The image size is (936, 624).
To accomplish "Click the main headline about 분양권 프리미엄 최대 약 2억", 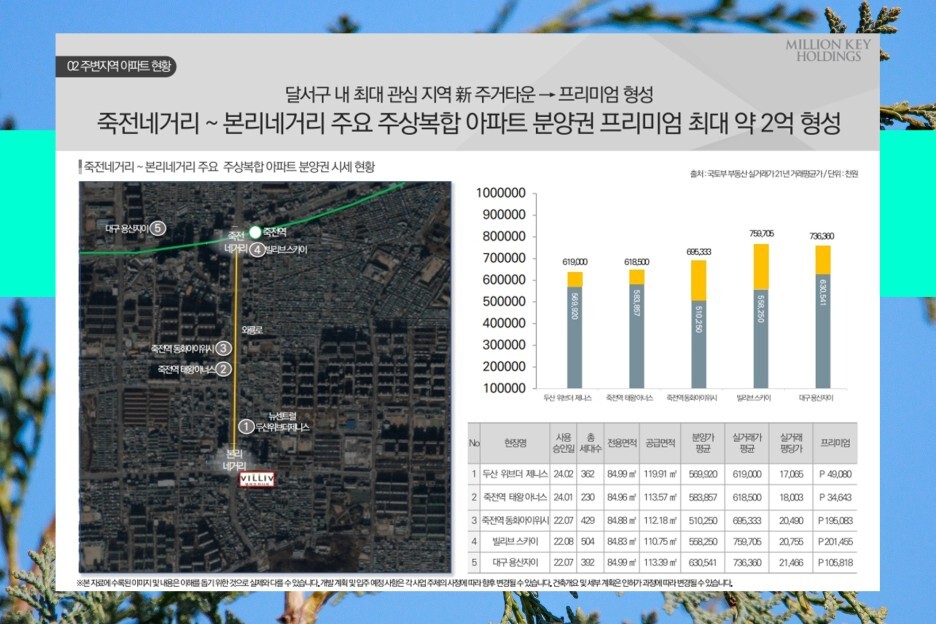I will tap(469, 123).
